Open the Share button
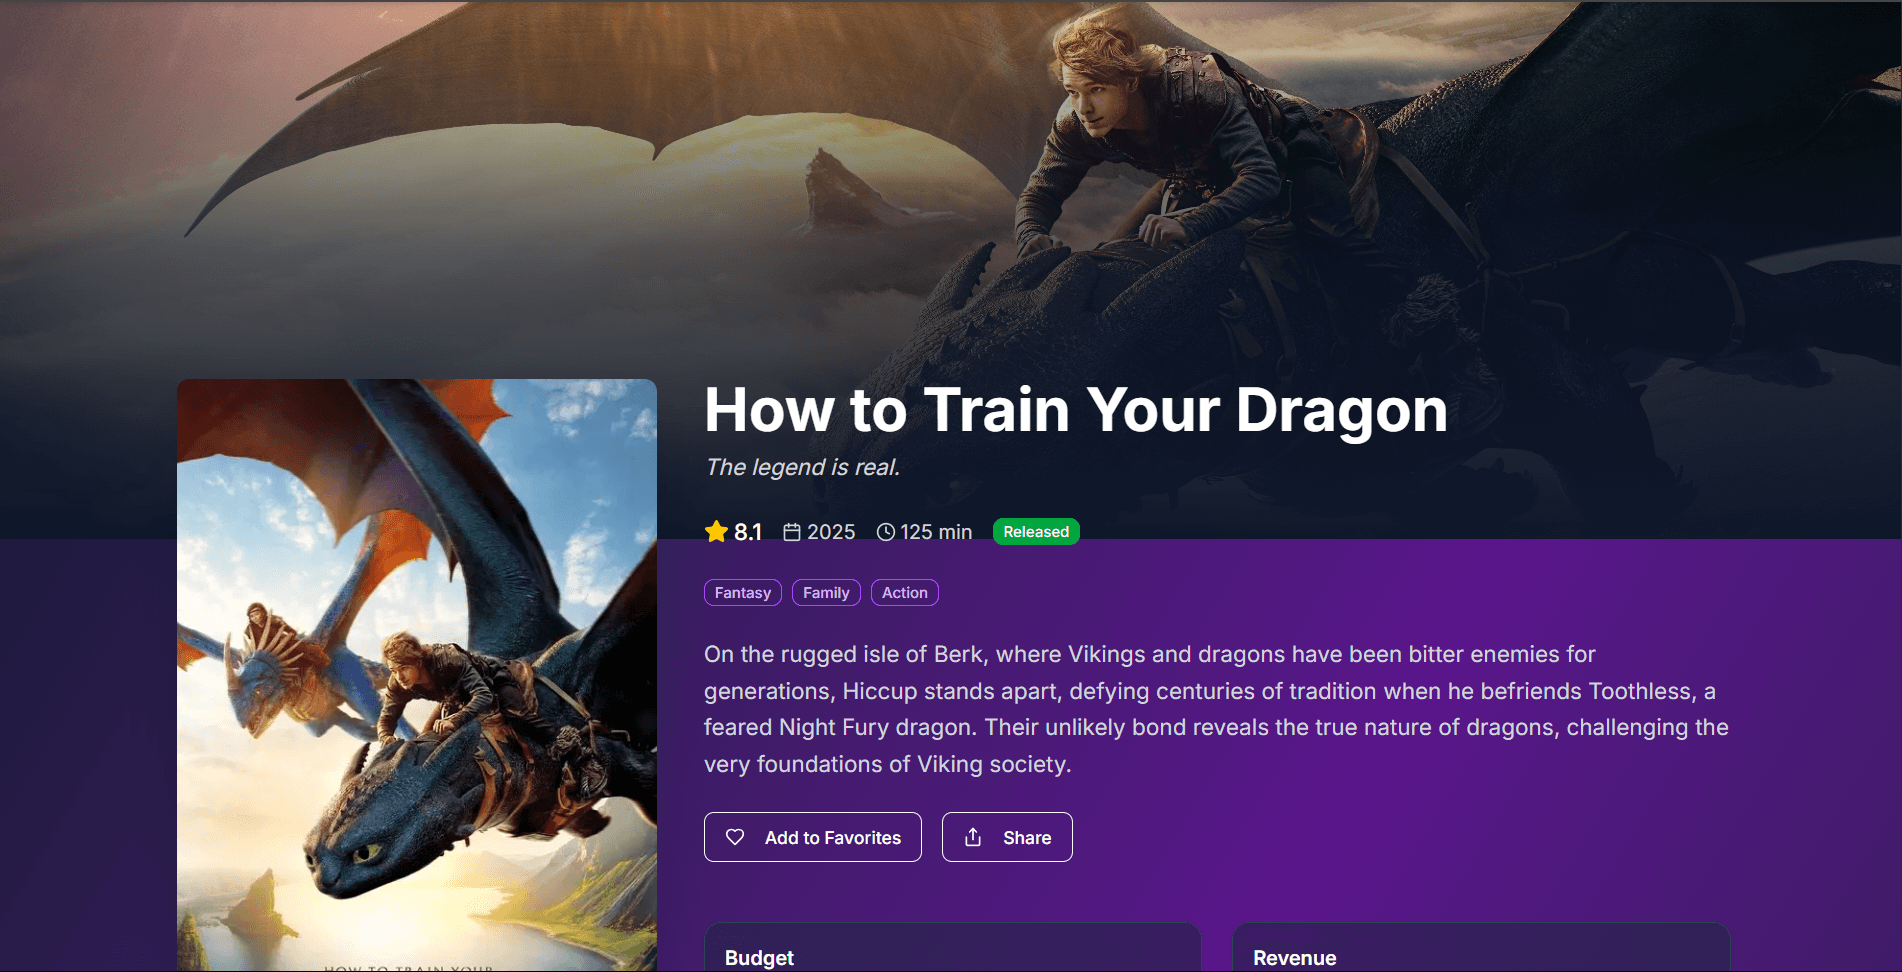 pyautogui.click(x=1007, y=837)
